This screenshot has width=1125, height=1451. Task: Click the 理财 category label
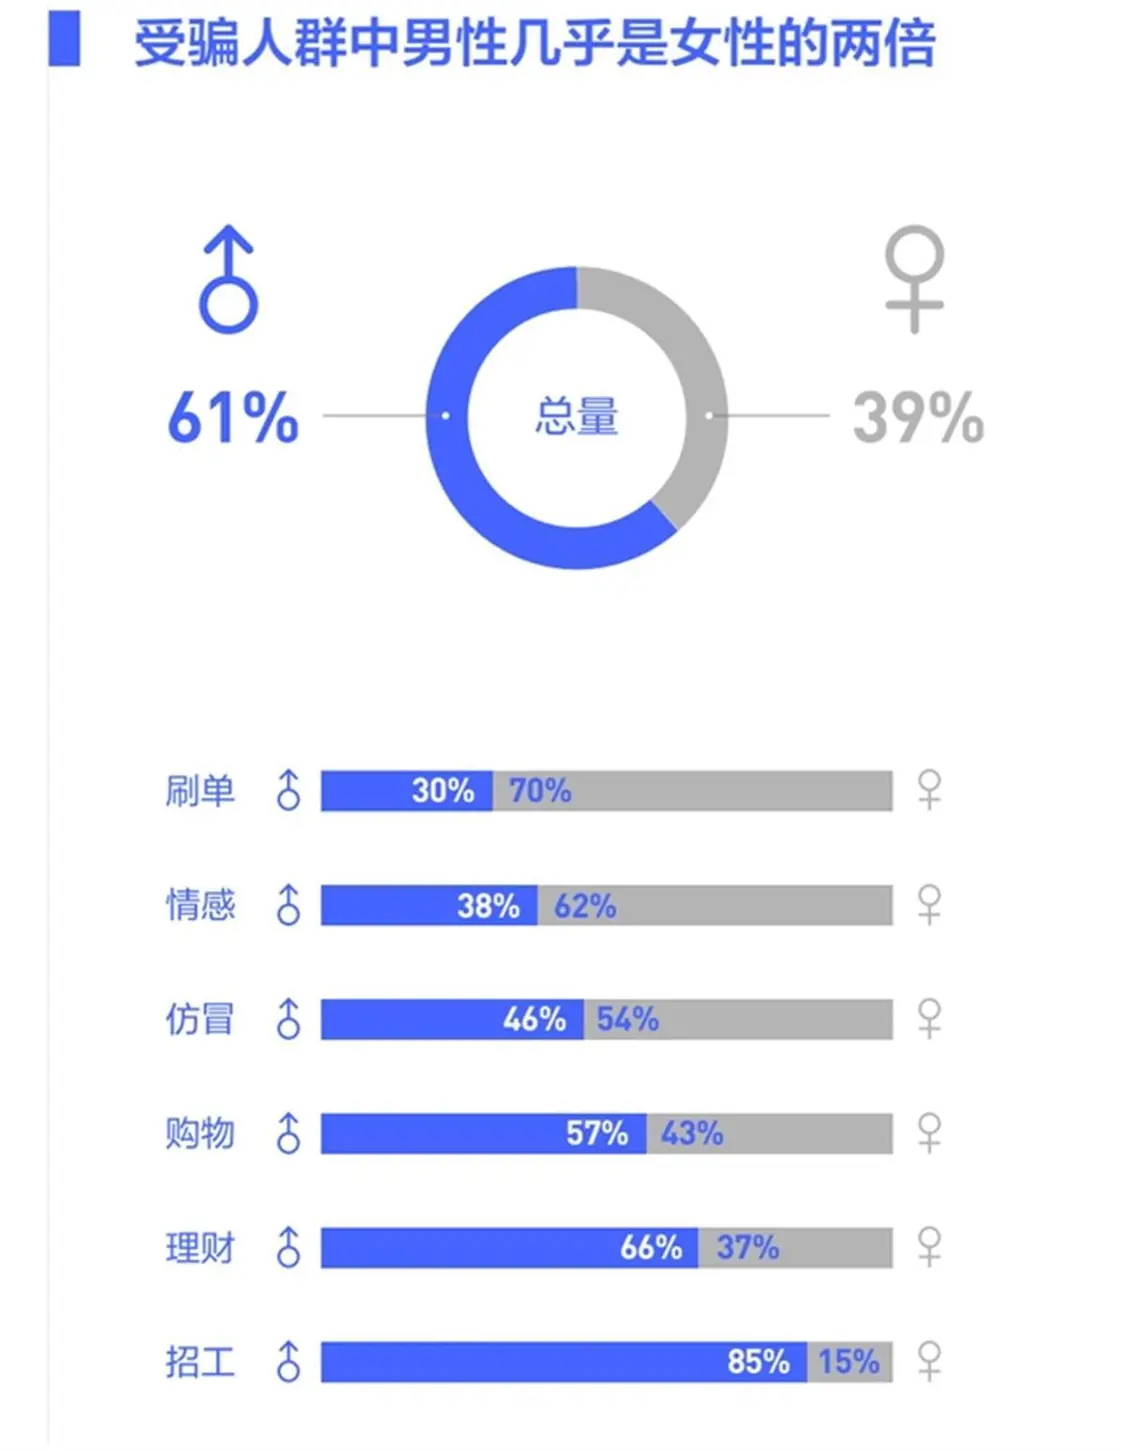[x=200, y=1248]
